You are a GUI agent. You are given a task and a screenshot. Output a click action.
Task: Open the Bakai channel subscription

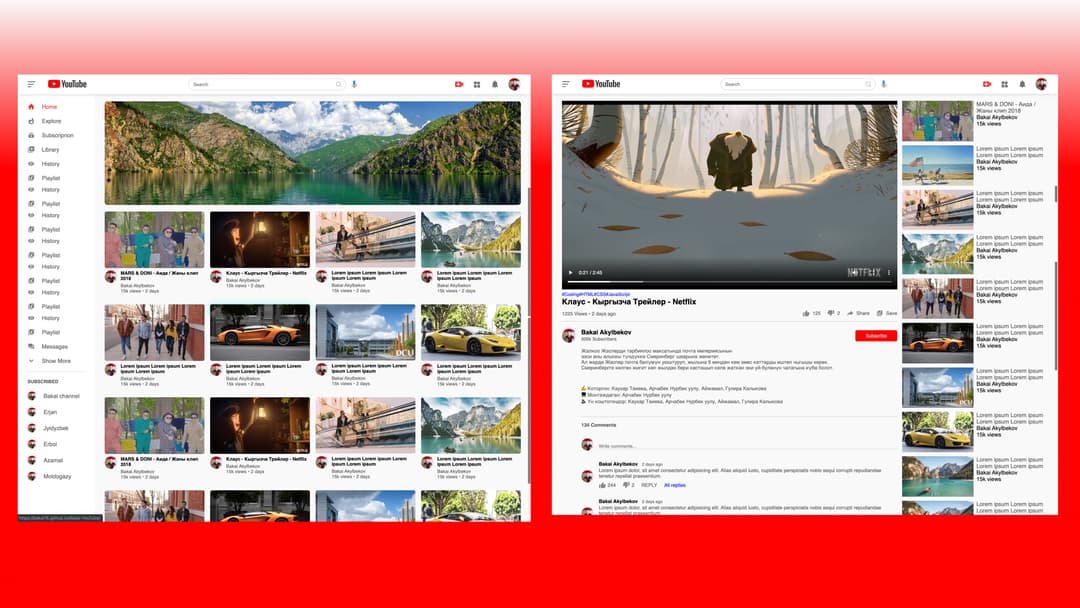click(x=54, y=396)
